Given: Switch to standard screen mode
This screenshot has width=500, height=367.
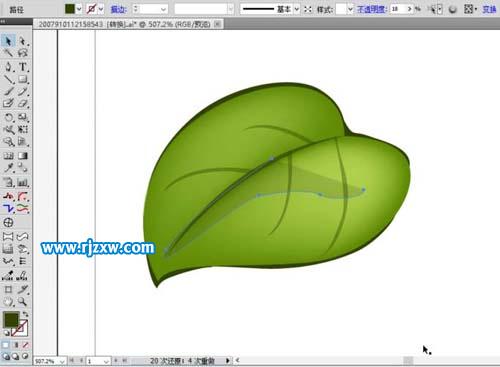Looking at the screenshot, I should [x=6, y=356].
